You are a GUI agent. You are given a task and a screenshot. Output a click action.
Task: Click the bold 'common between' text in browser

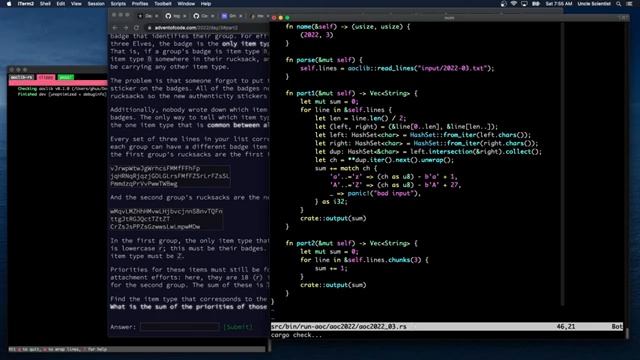pyautogui.click(x=233, y=125)
